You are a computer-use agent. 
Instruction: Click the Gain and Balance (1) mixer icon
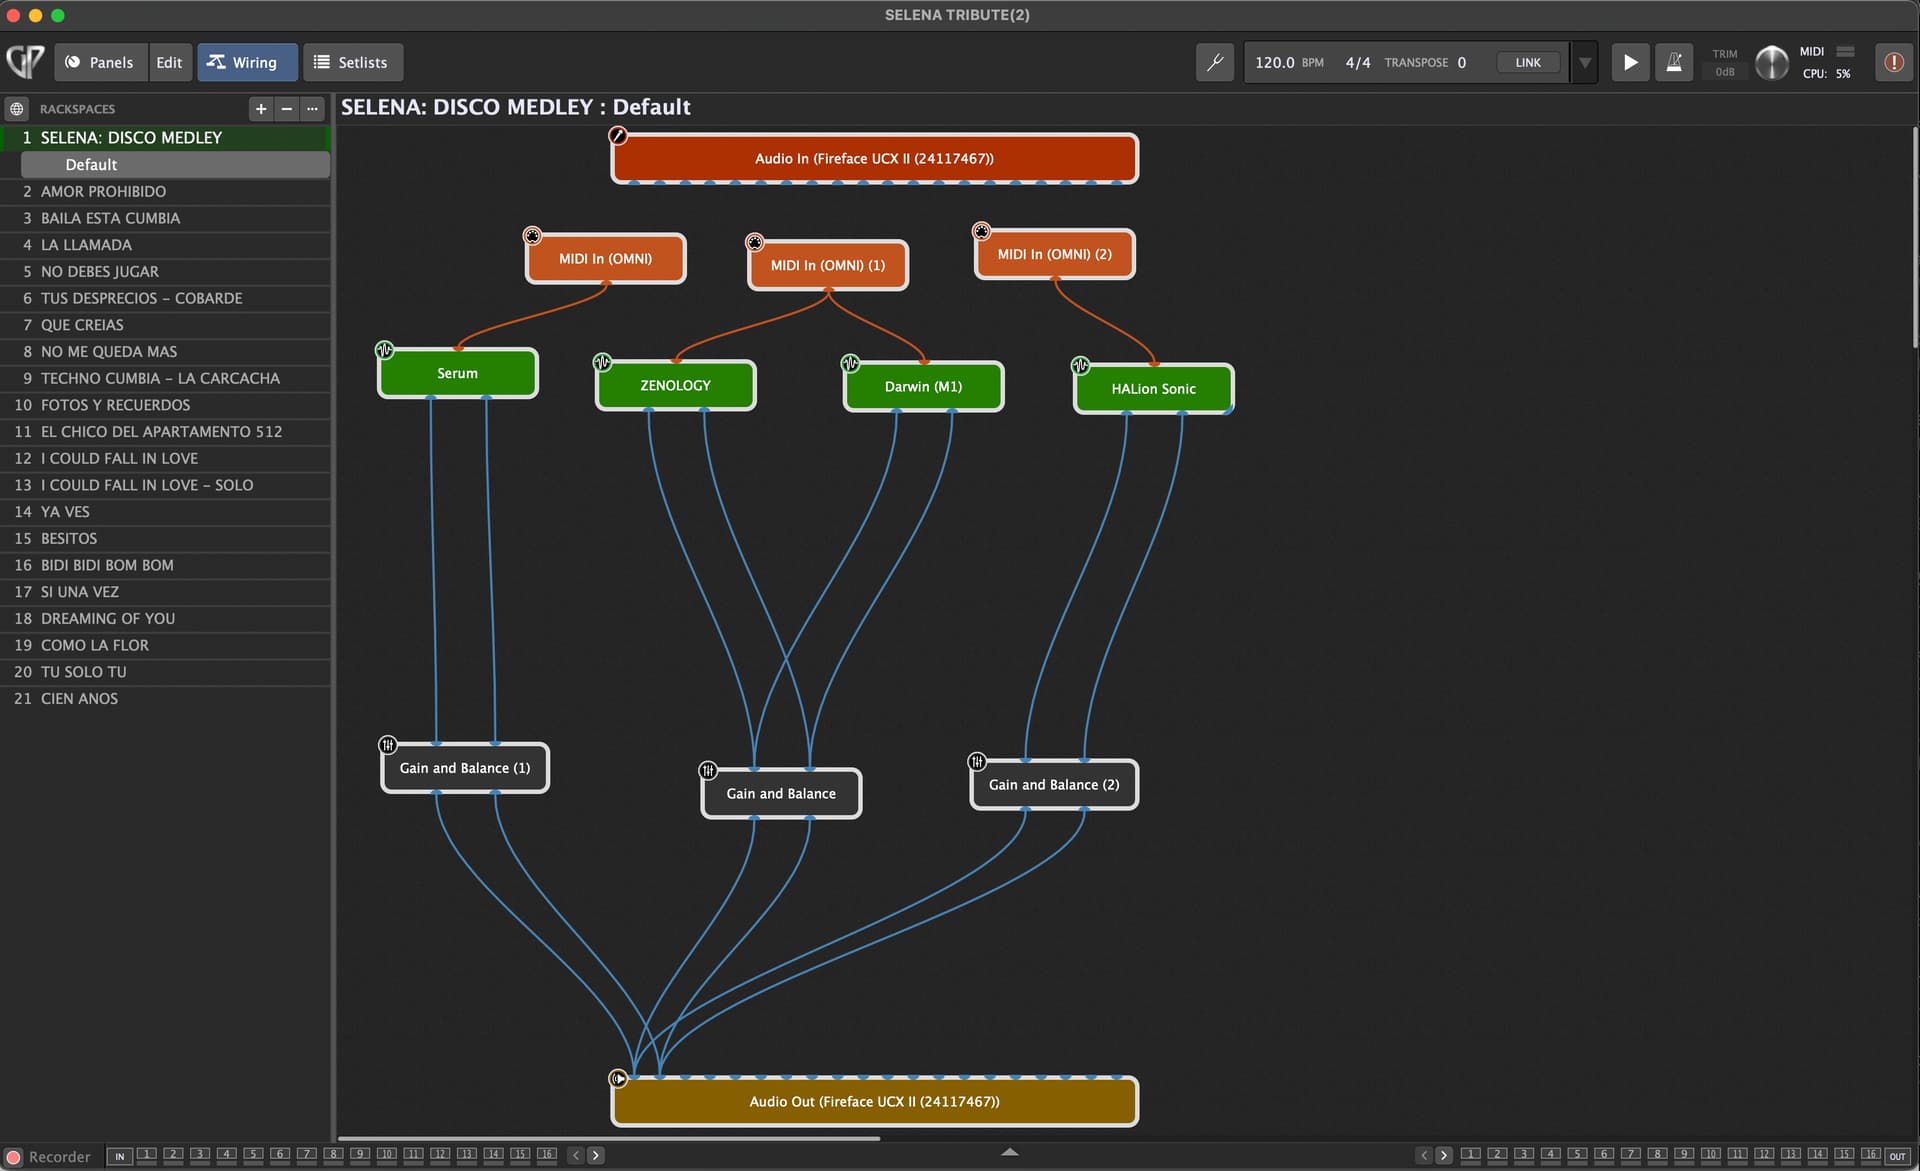pos(388,744)
